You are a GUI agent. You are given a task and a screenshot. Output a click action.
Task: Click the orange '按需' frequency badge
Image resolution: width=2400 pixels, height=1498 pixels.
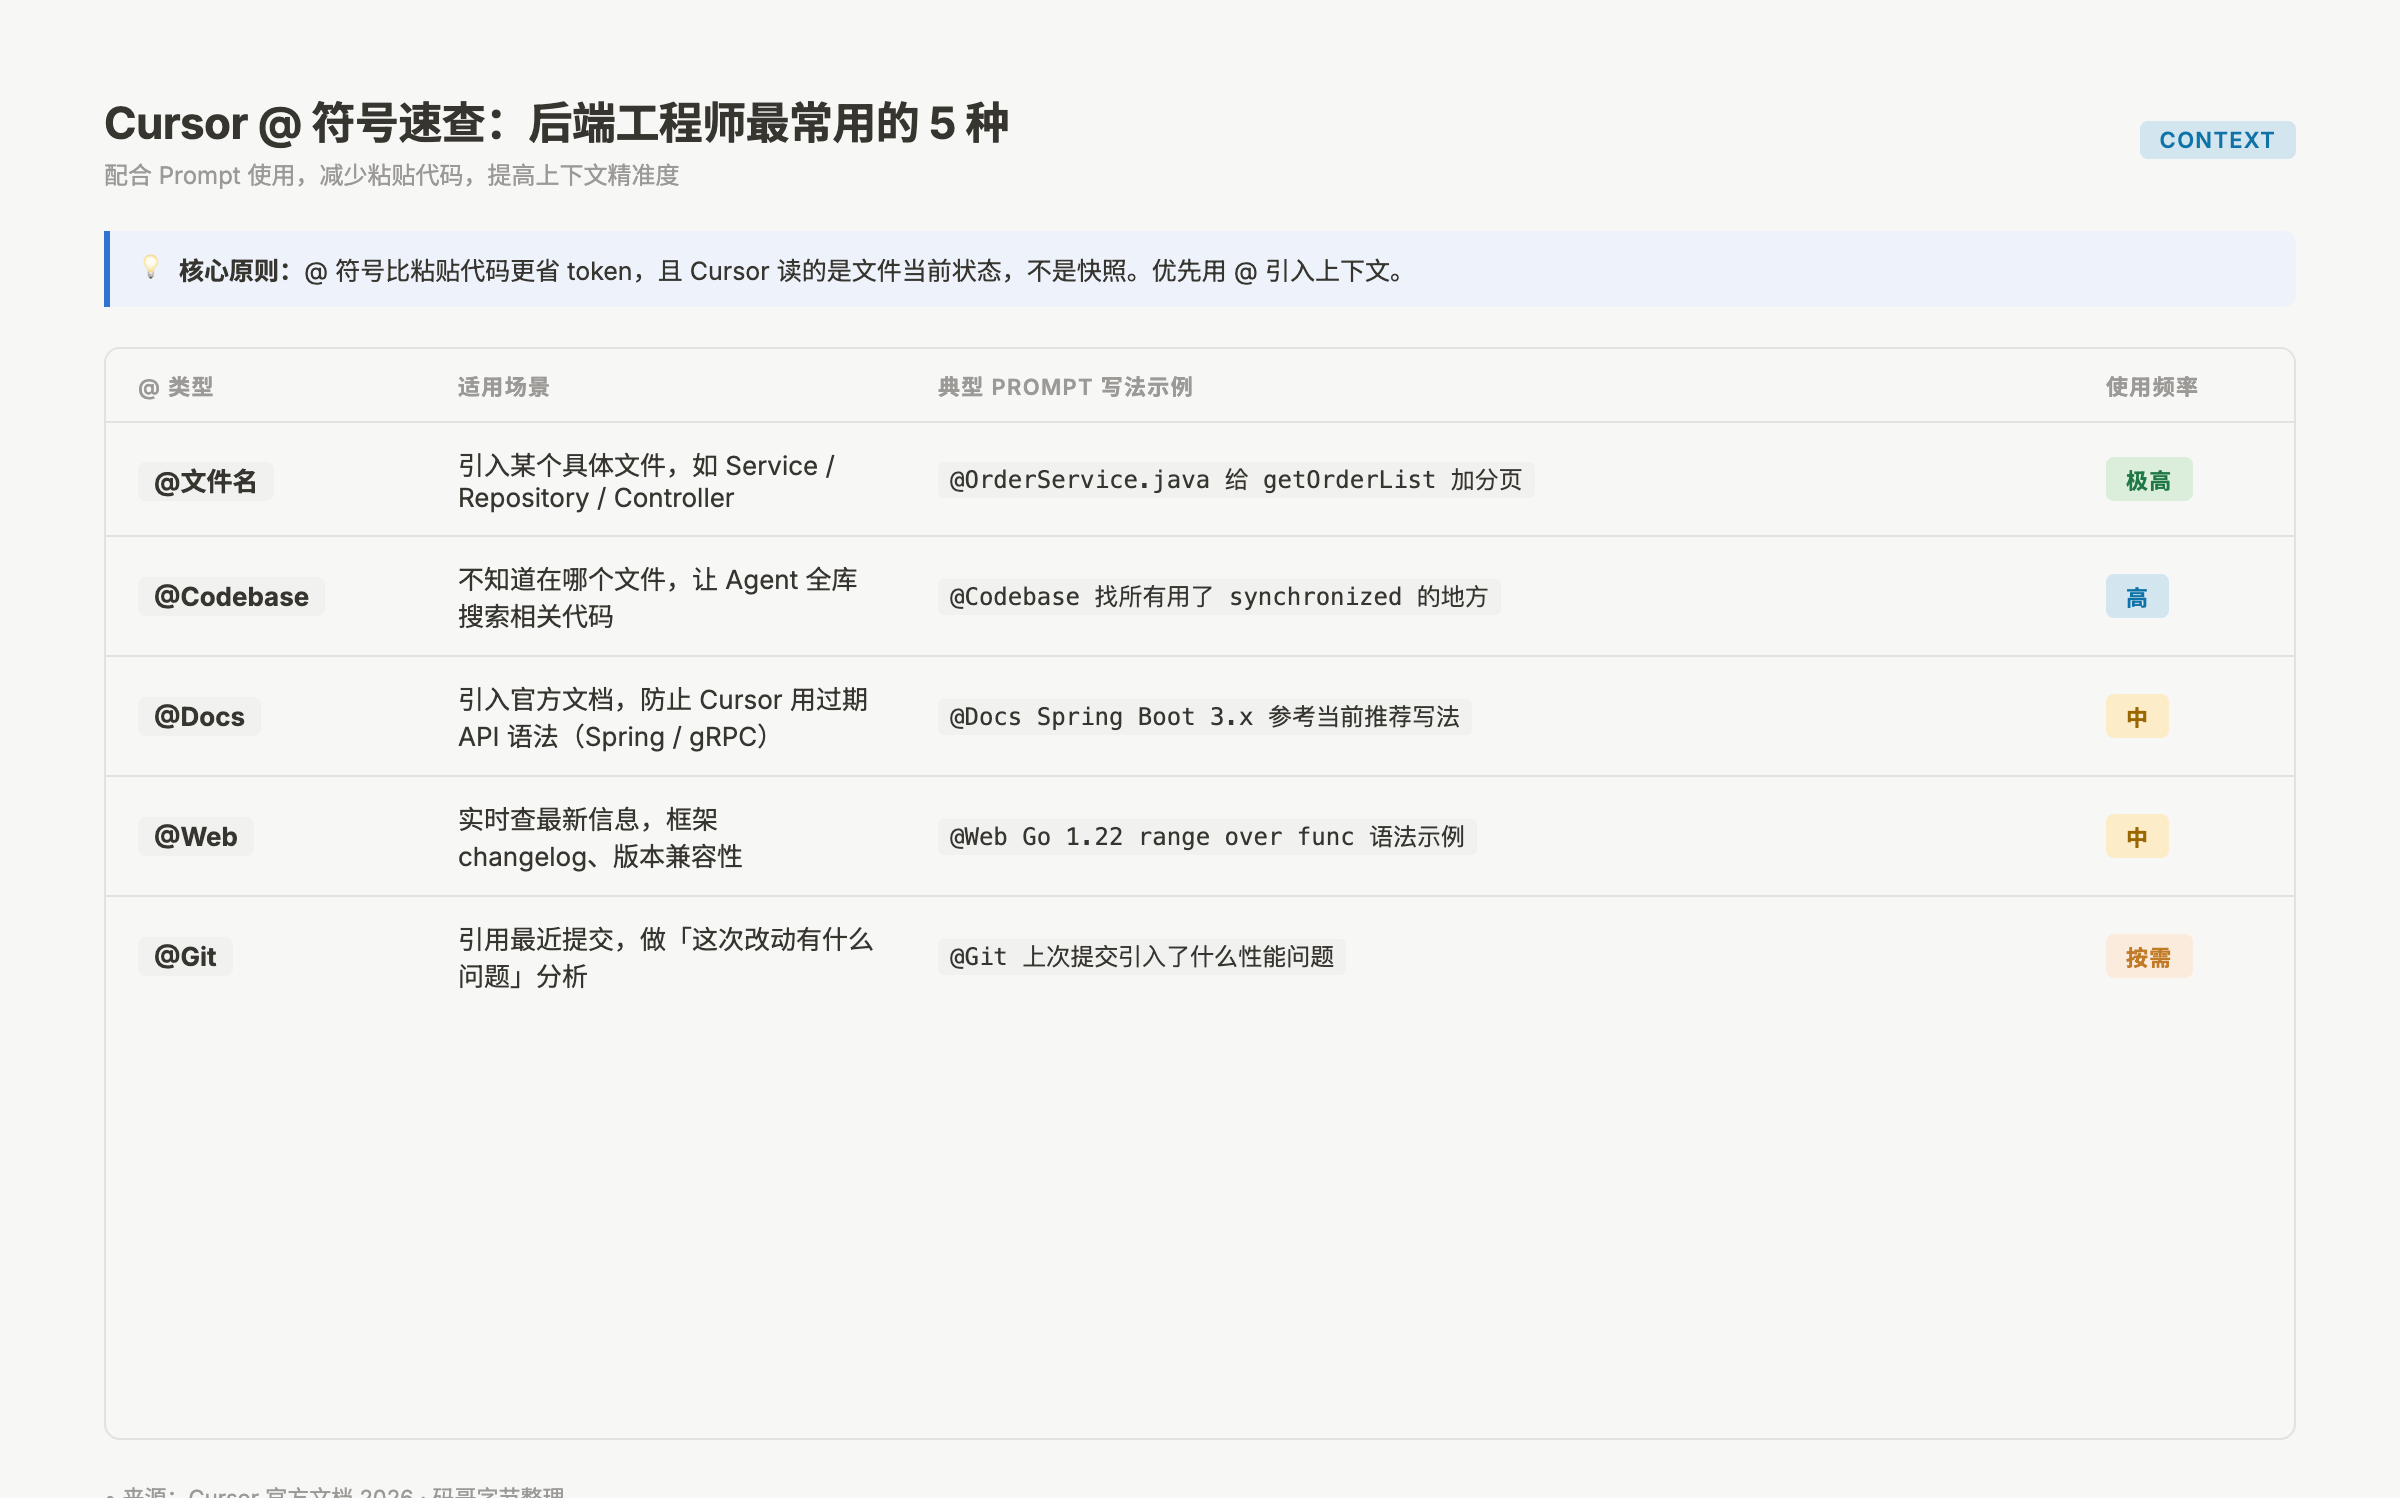(x=2149, y=957)
